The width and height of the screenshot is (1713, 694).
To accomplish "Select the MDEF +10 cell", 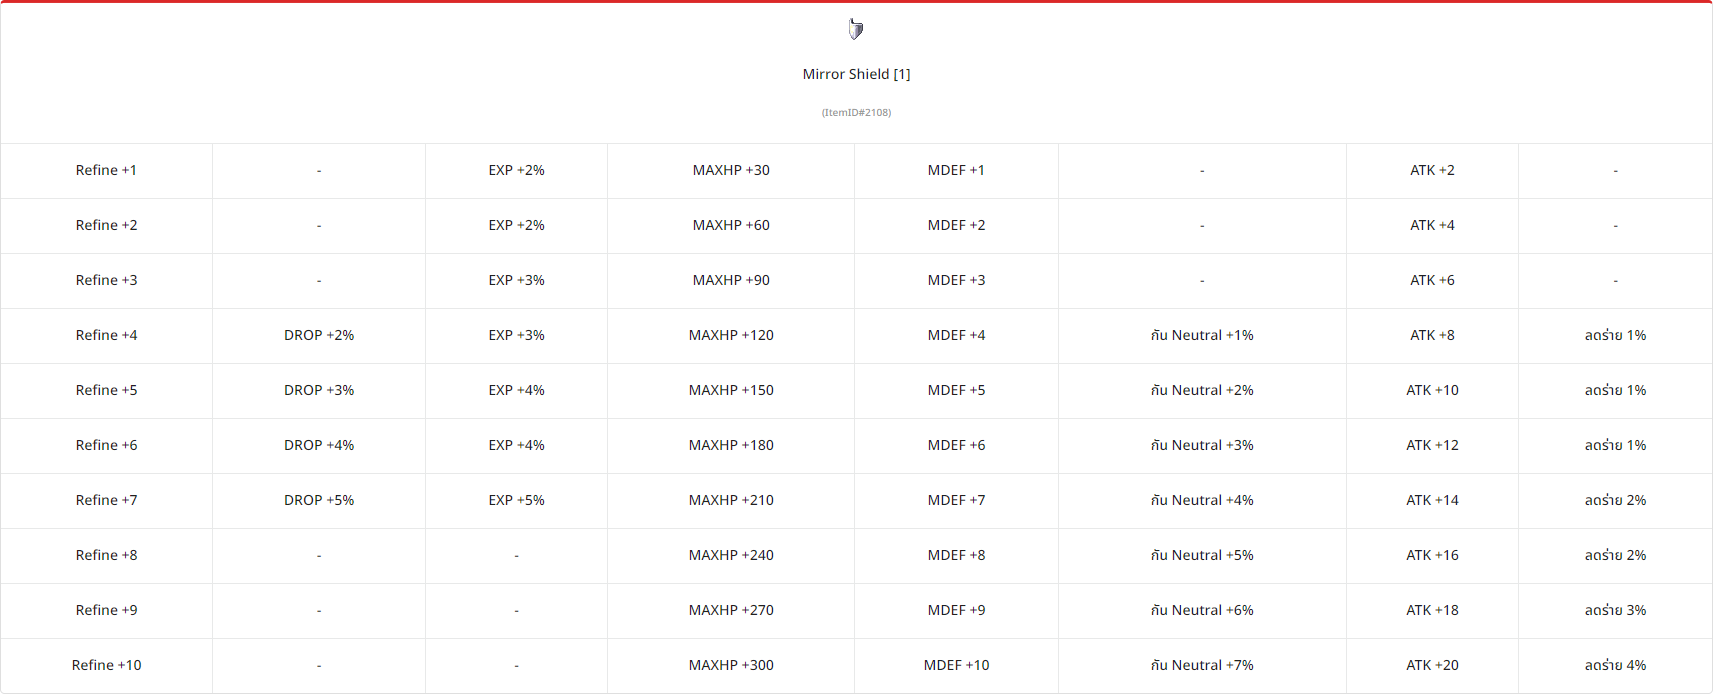I will pos(956,665).
